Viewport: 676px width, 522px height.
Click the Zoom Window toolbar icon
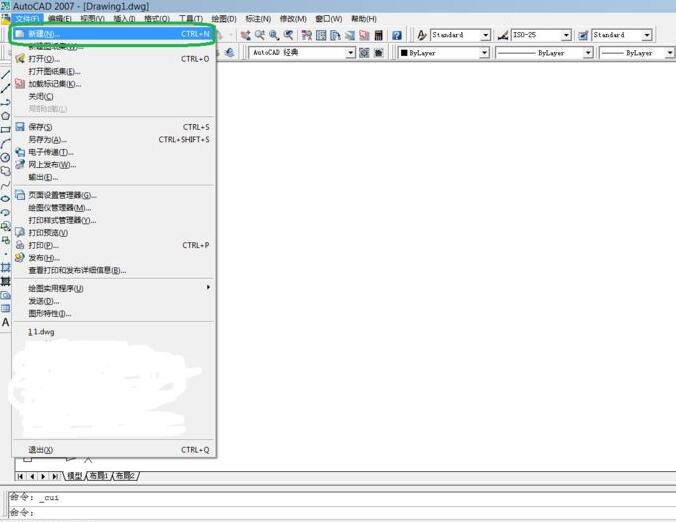click(274, 35)
